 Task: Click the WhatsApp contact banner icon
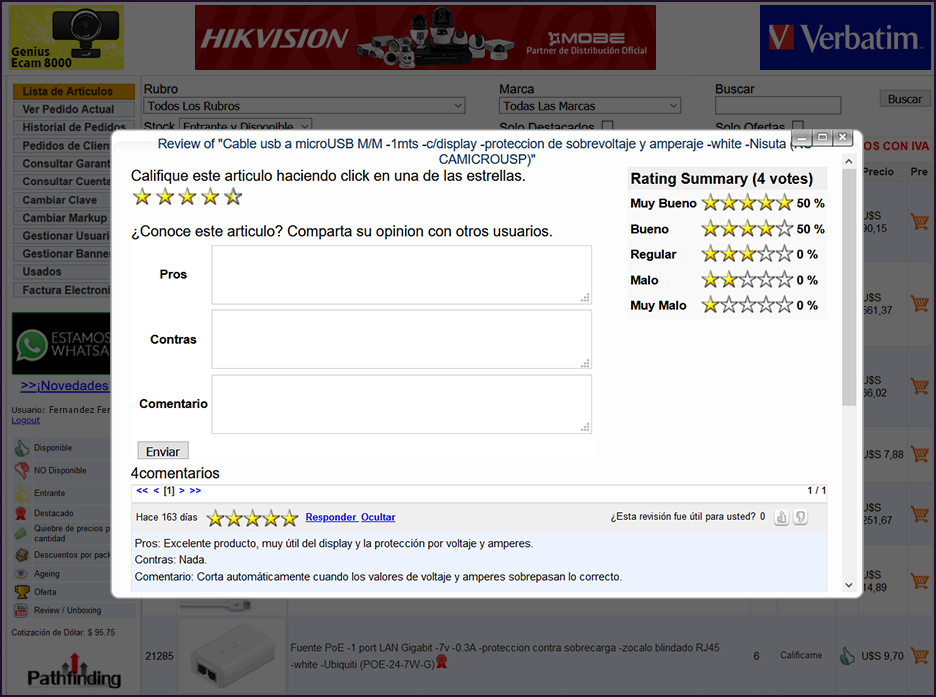pyautogui.click(x=36, y=345)
